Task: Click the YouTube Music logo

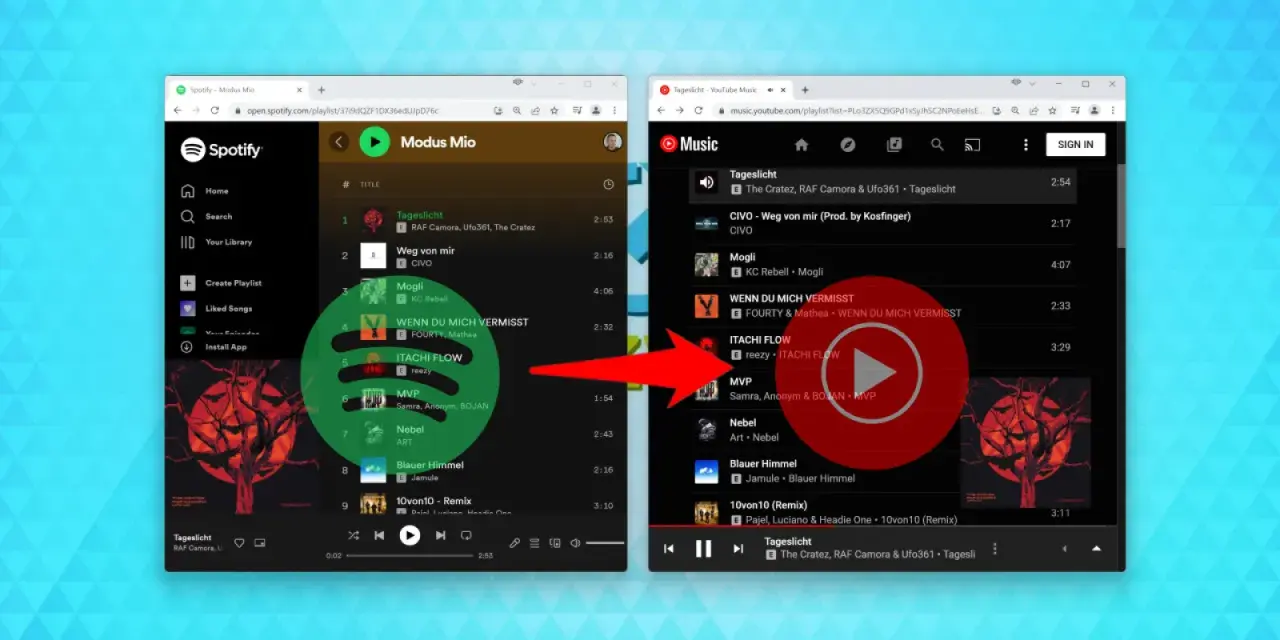Action: click(x=689, y=144)
